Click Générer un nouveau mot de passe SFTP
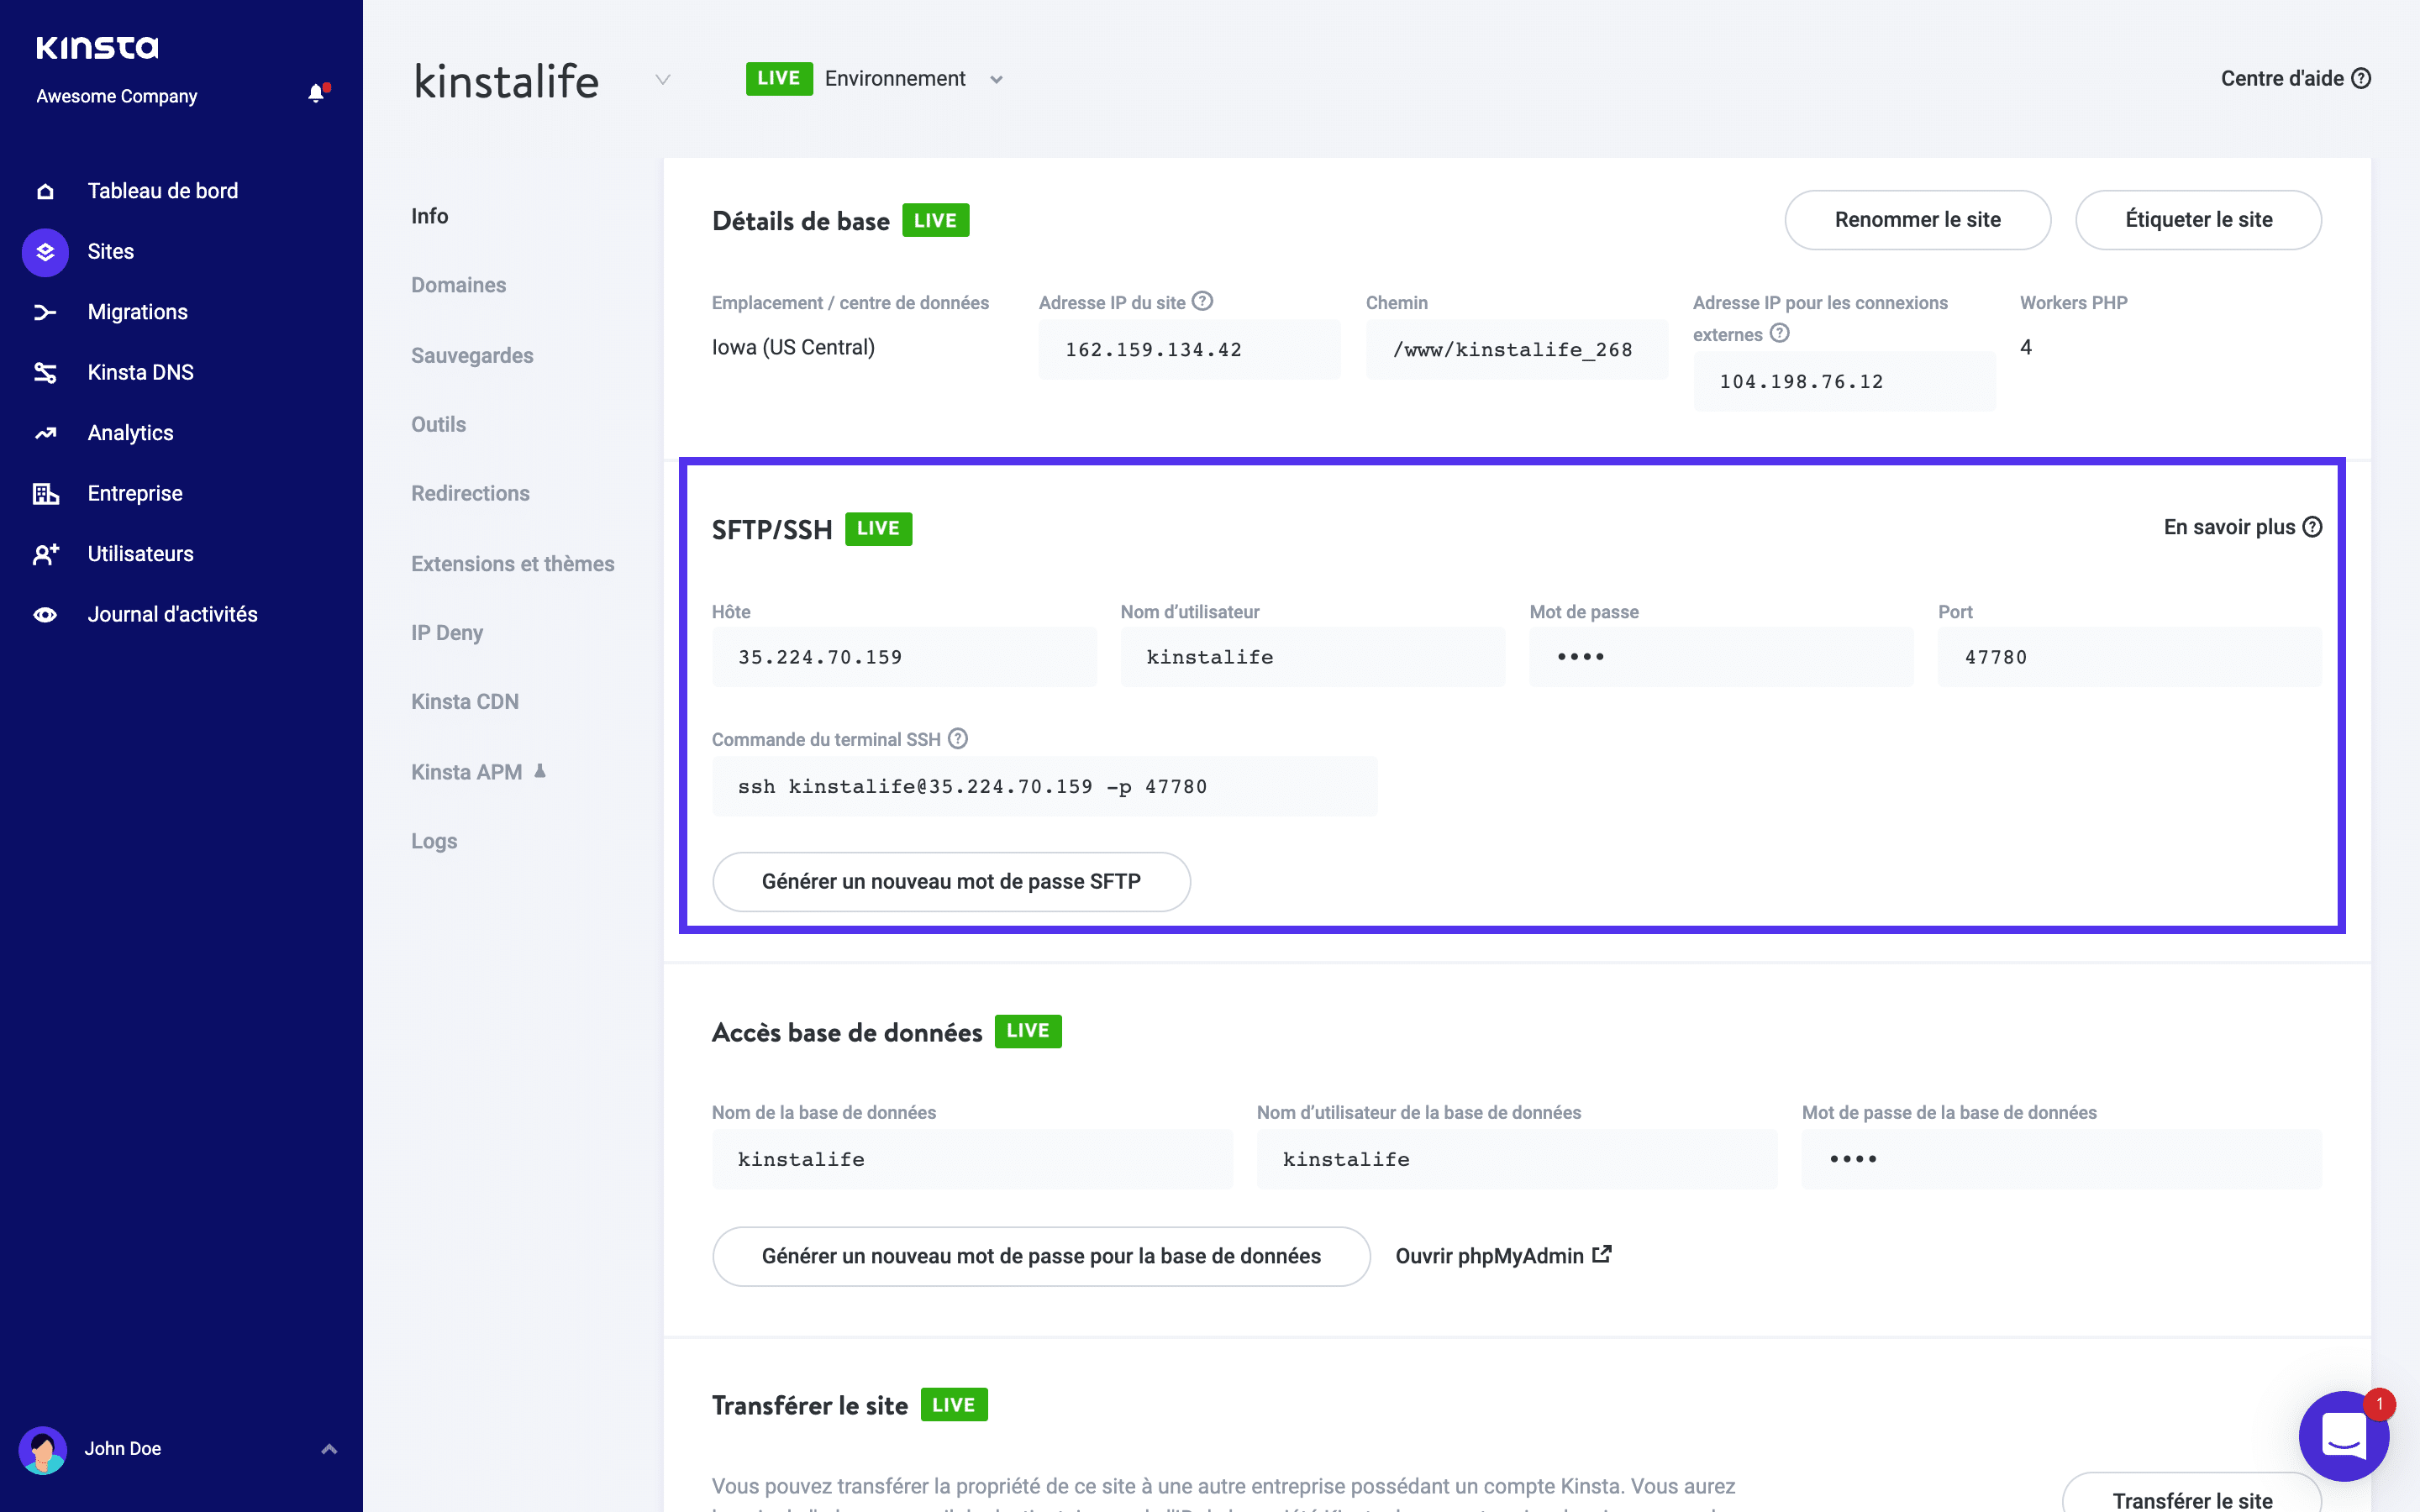This screenshot has height=1512, width=2420. pos(951,881)
